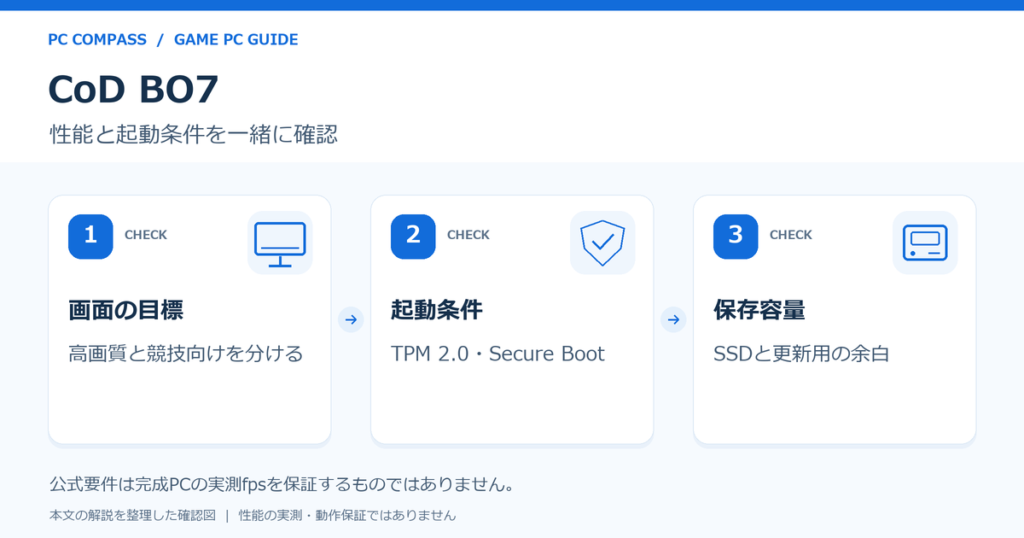Click the monitor icon in card 1
The height and width of the screenshot is (538, 1024).
pyautogui.click(x=280, y=243)
